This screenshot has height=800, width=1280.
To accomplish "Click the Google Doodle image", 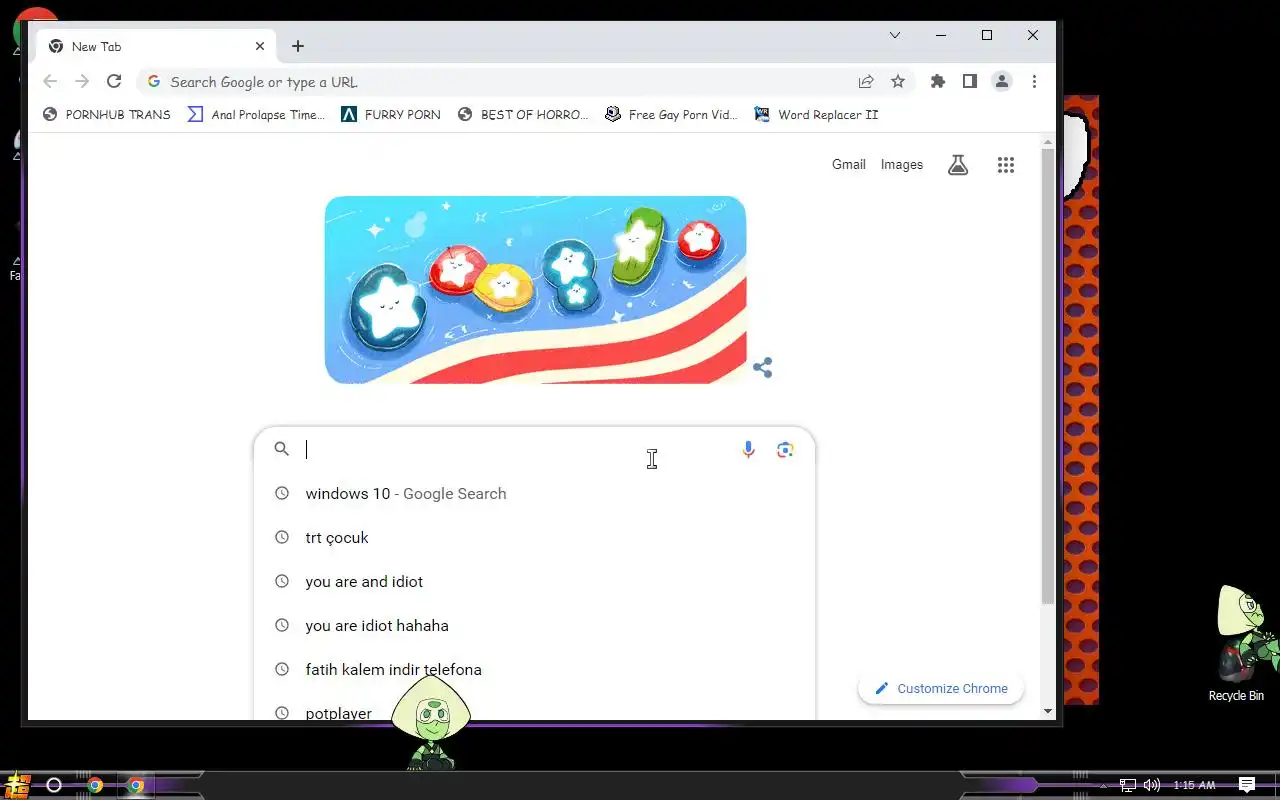I will click(x=535, y=290).
